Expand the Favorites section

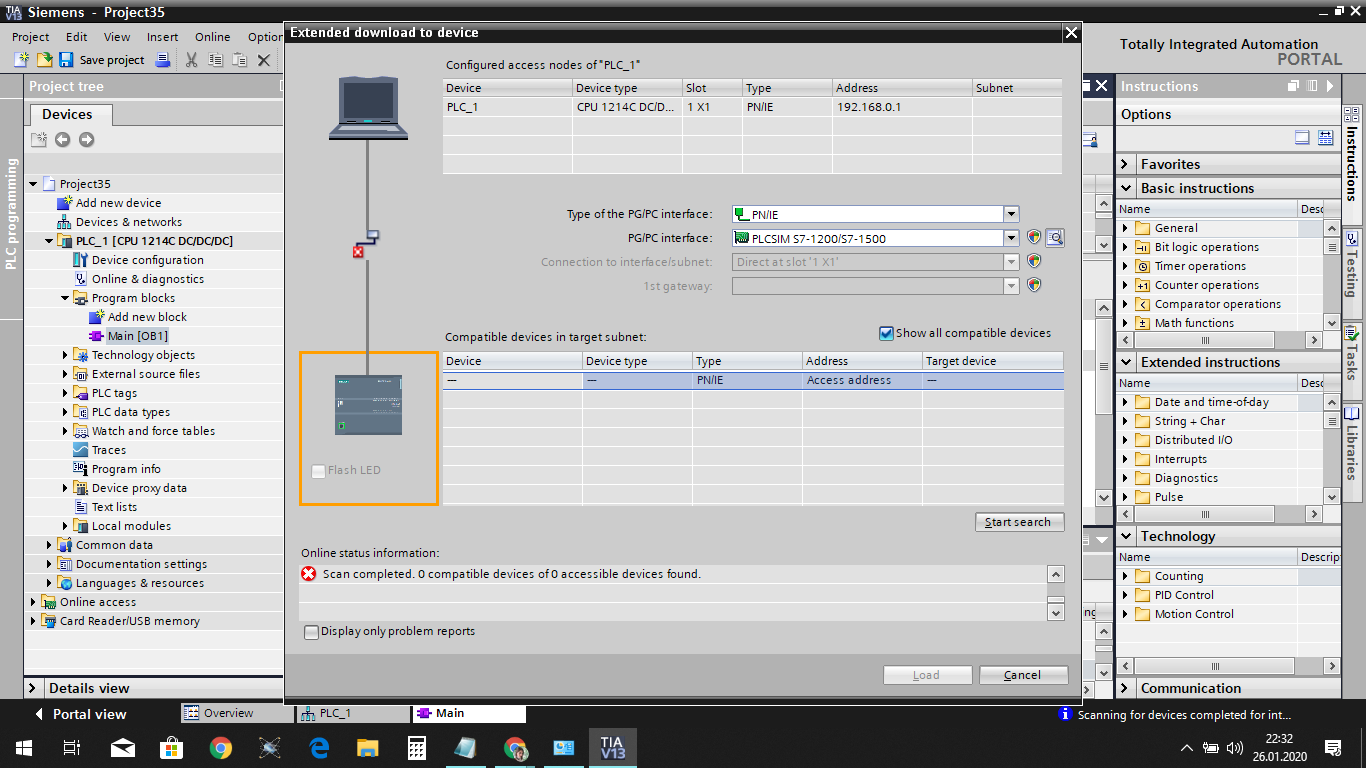tap(1126, 164)
